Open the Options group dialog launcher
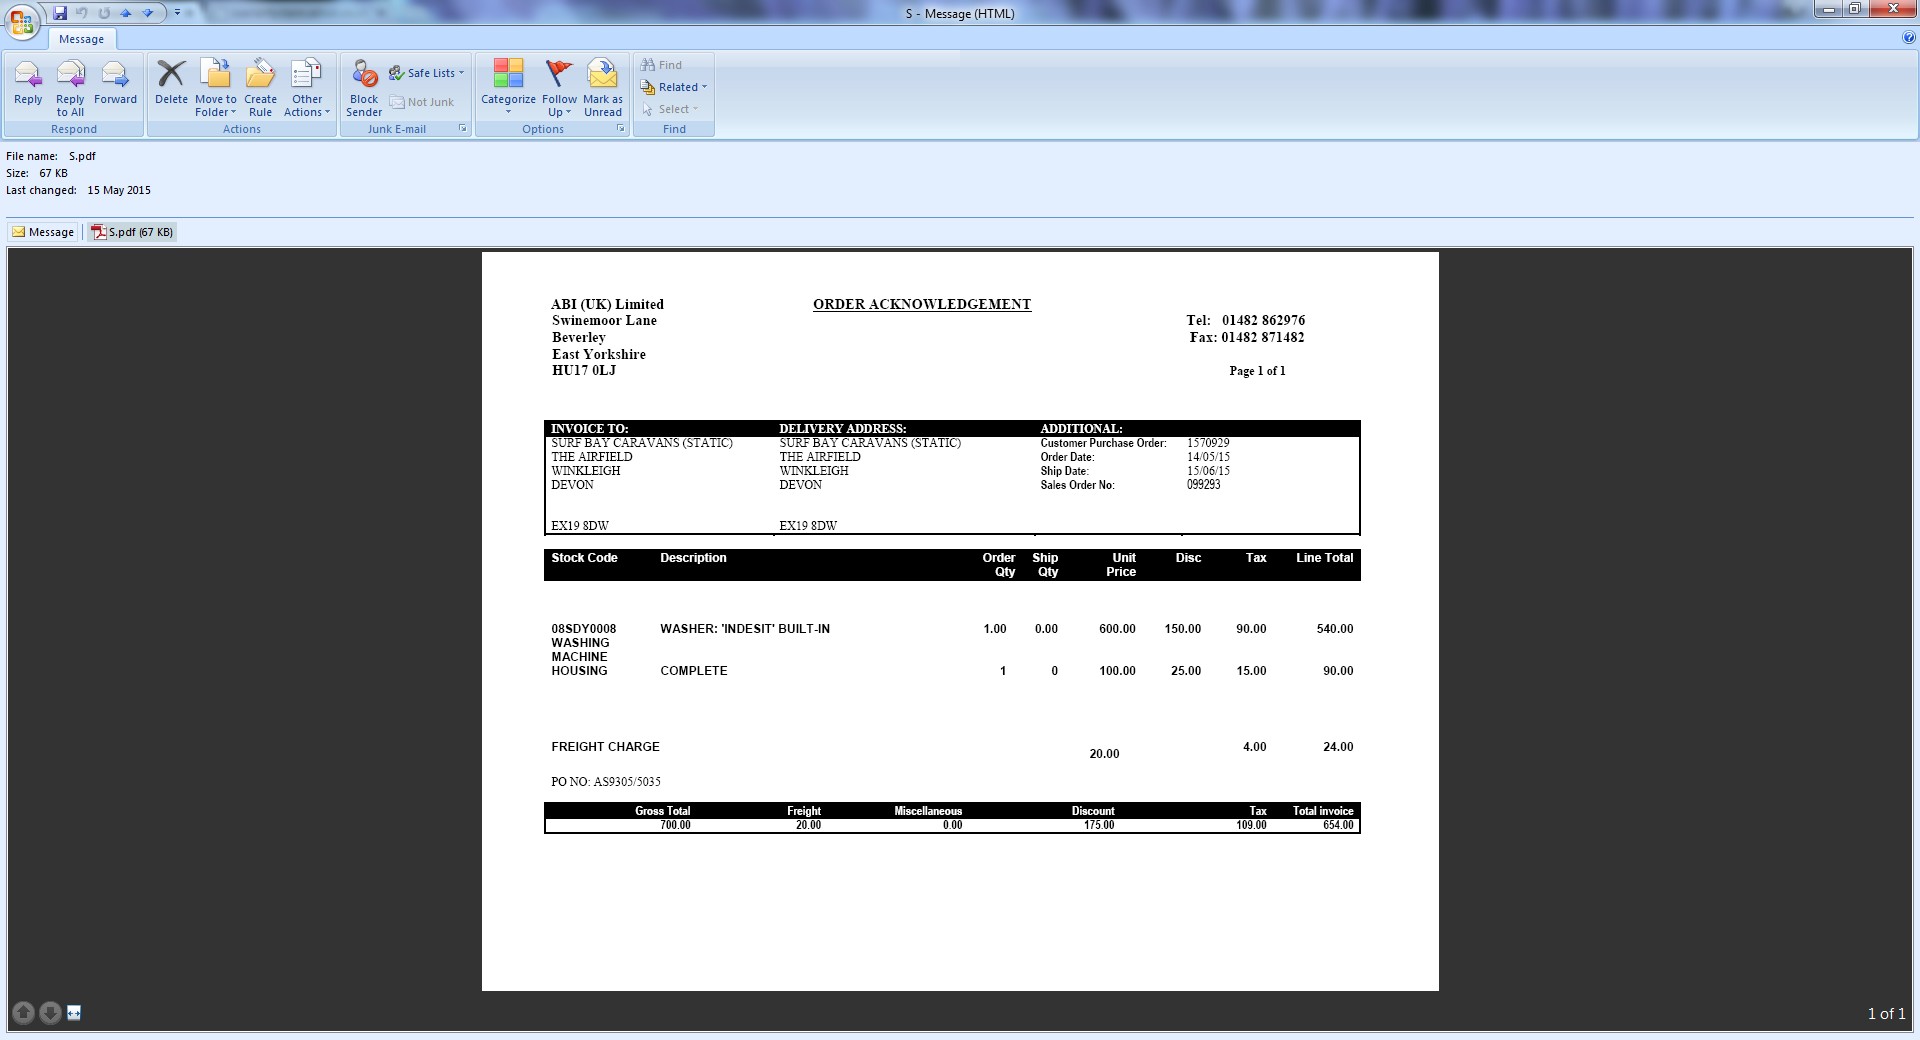The width and height of the screenshot is (1920, 1040). (x=621, y=129)
